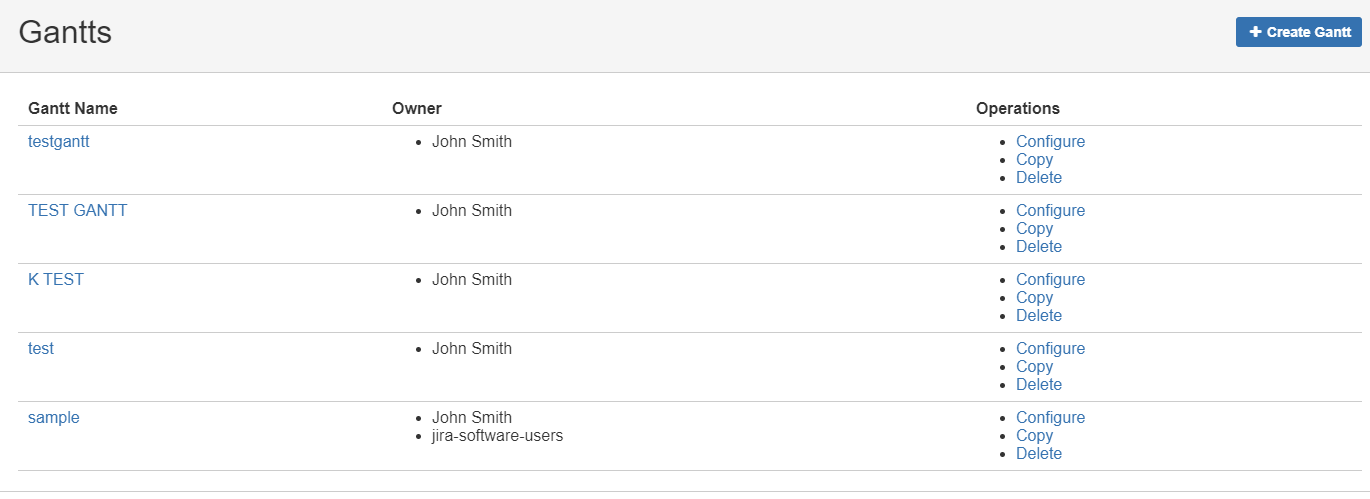This screenshot has height=499, width=1370.
Task: Open the sample gantt link
Action: click(x=54, y=418)
